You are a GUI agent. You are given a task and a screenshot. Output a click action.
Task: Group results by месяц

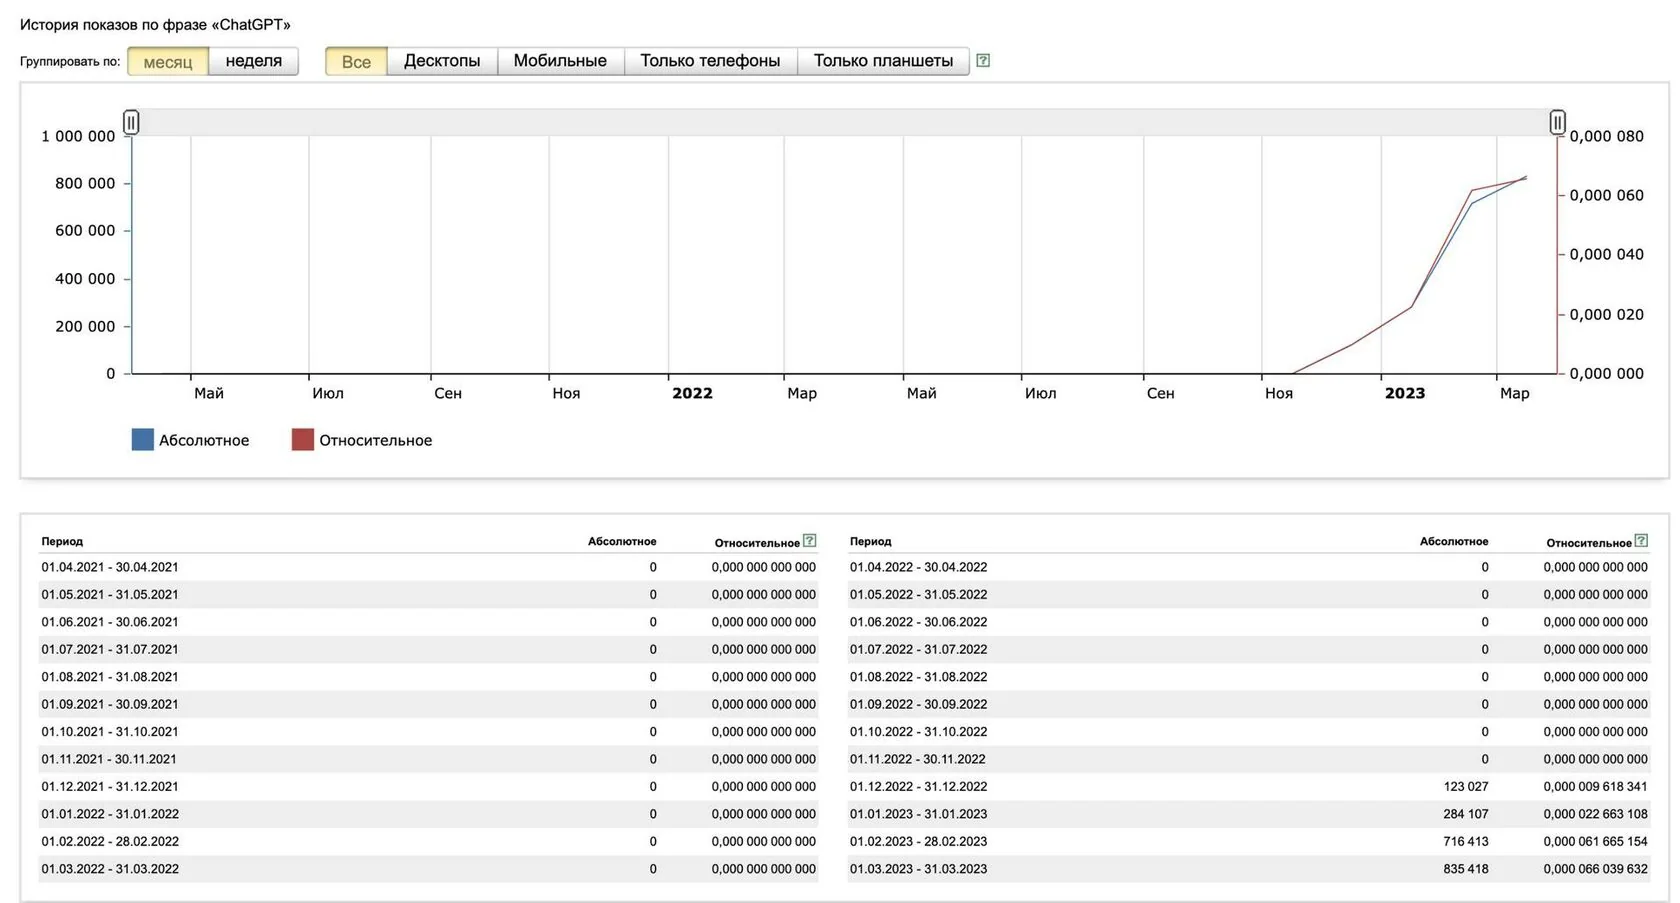(168, 61)
